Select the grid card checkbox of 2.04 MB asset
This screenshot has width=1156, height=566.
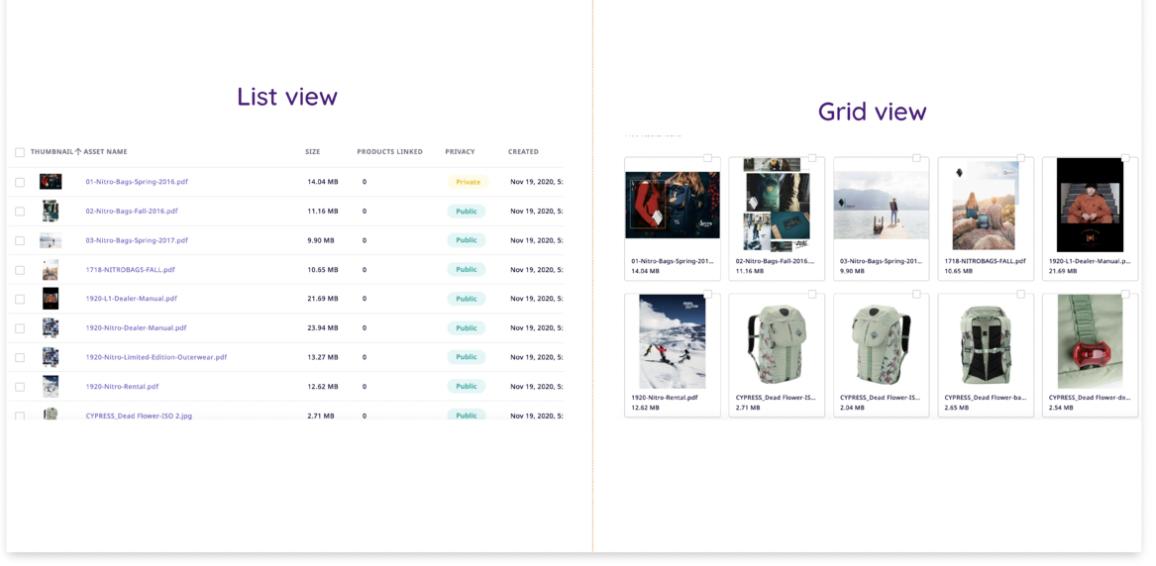[x=916, y=294]
